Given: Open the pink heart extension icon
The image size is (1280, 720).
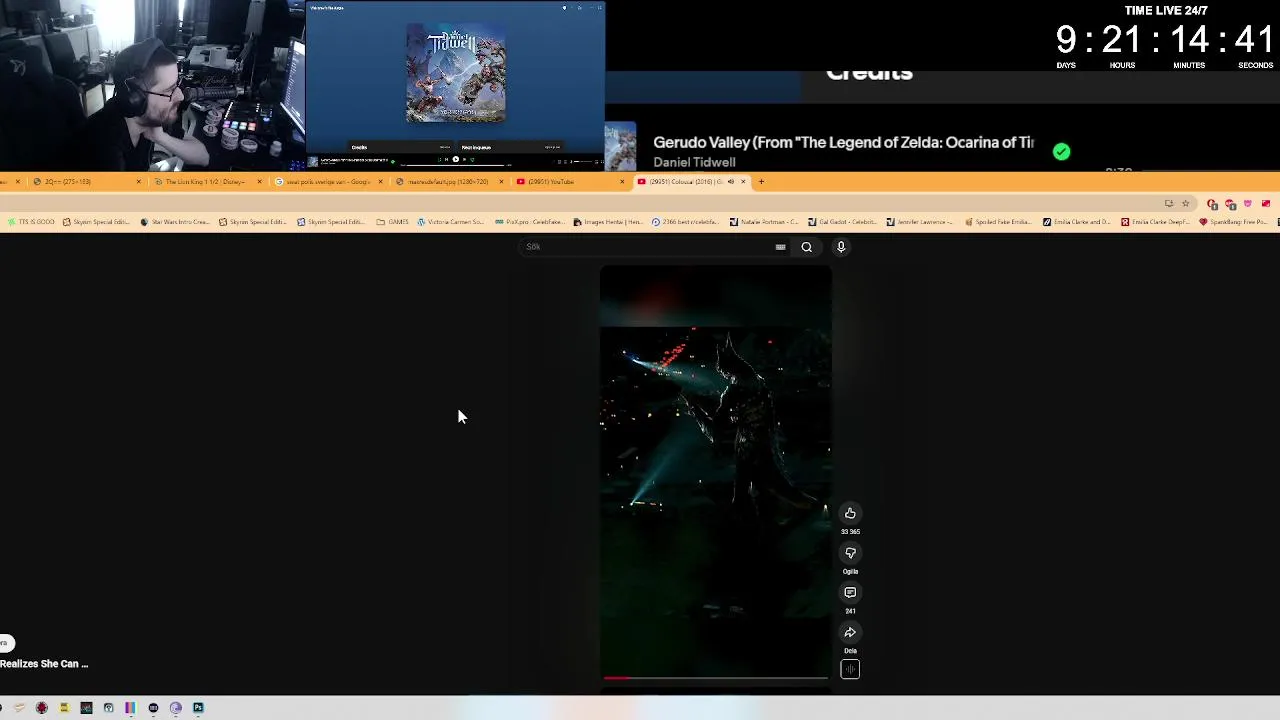Looking at the screenshot, I should click(1247, 204).
